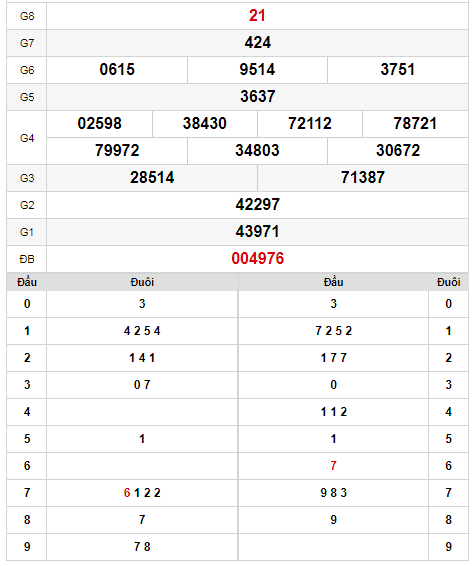Select G4 number 34803
This screenshot has width=473, height=566.
[257, 151]
